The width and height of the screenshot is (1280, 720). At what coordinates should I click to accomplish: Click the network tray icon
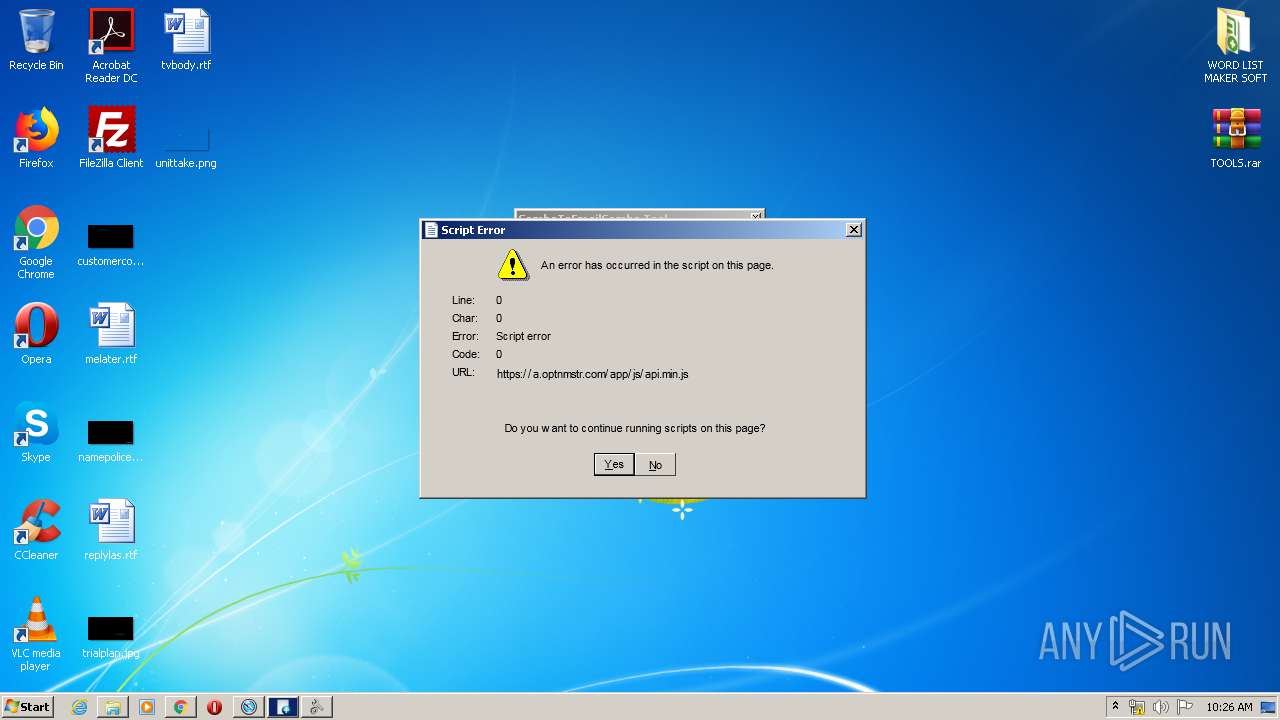(1137, 707)
